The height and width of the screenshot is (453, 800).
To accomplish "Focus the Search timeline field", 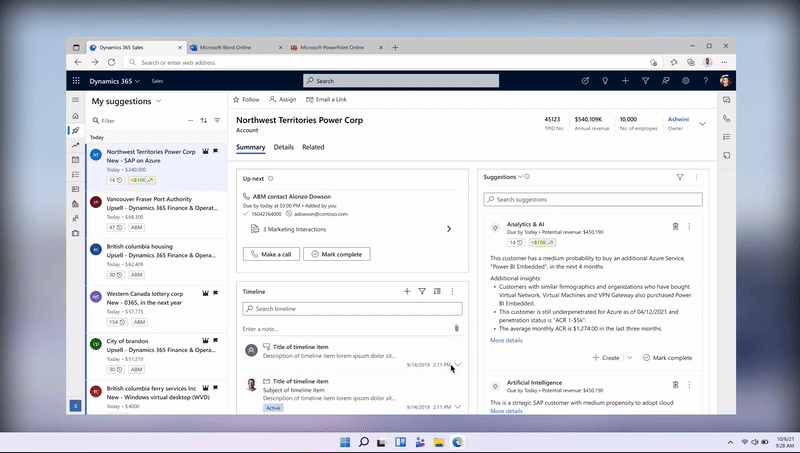I will (x=353, y=309).
